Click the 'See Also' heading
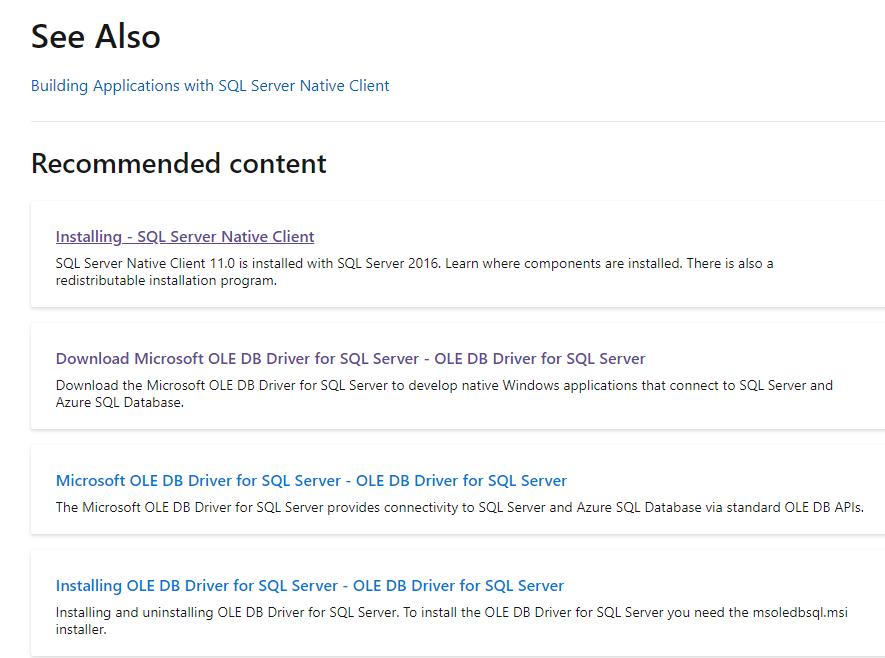The width and height of the screenshot is (885, 658). (x=96, y=37)
